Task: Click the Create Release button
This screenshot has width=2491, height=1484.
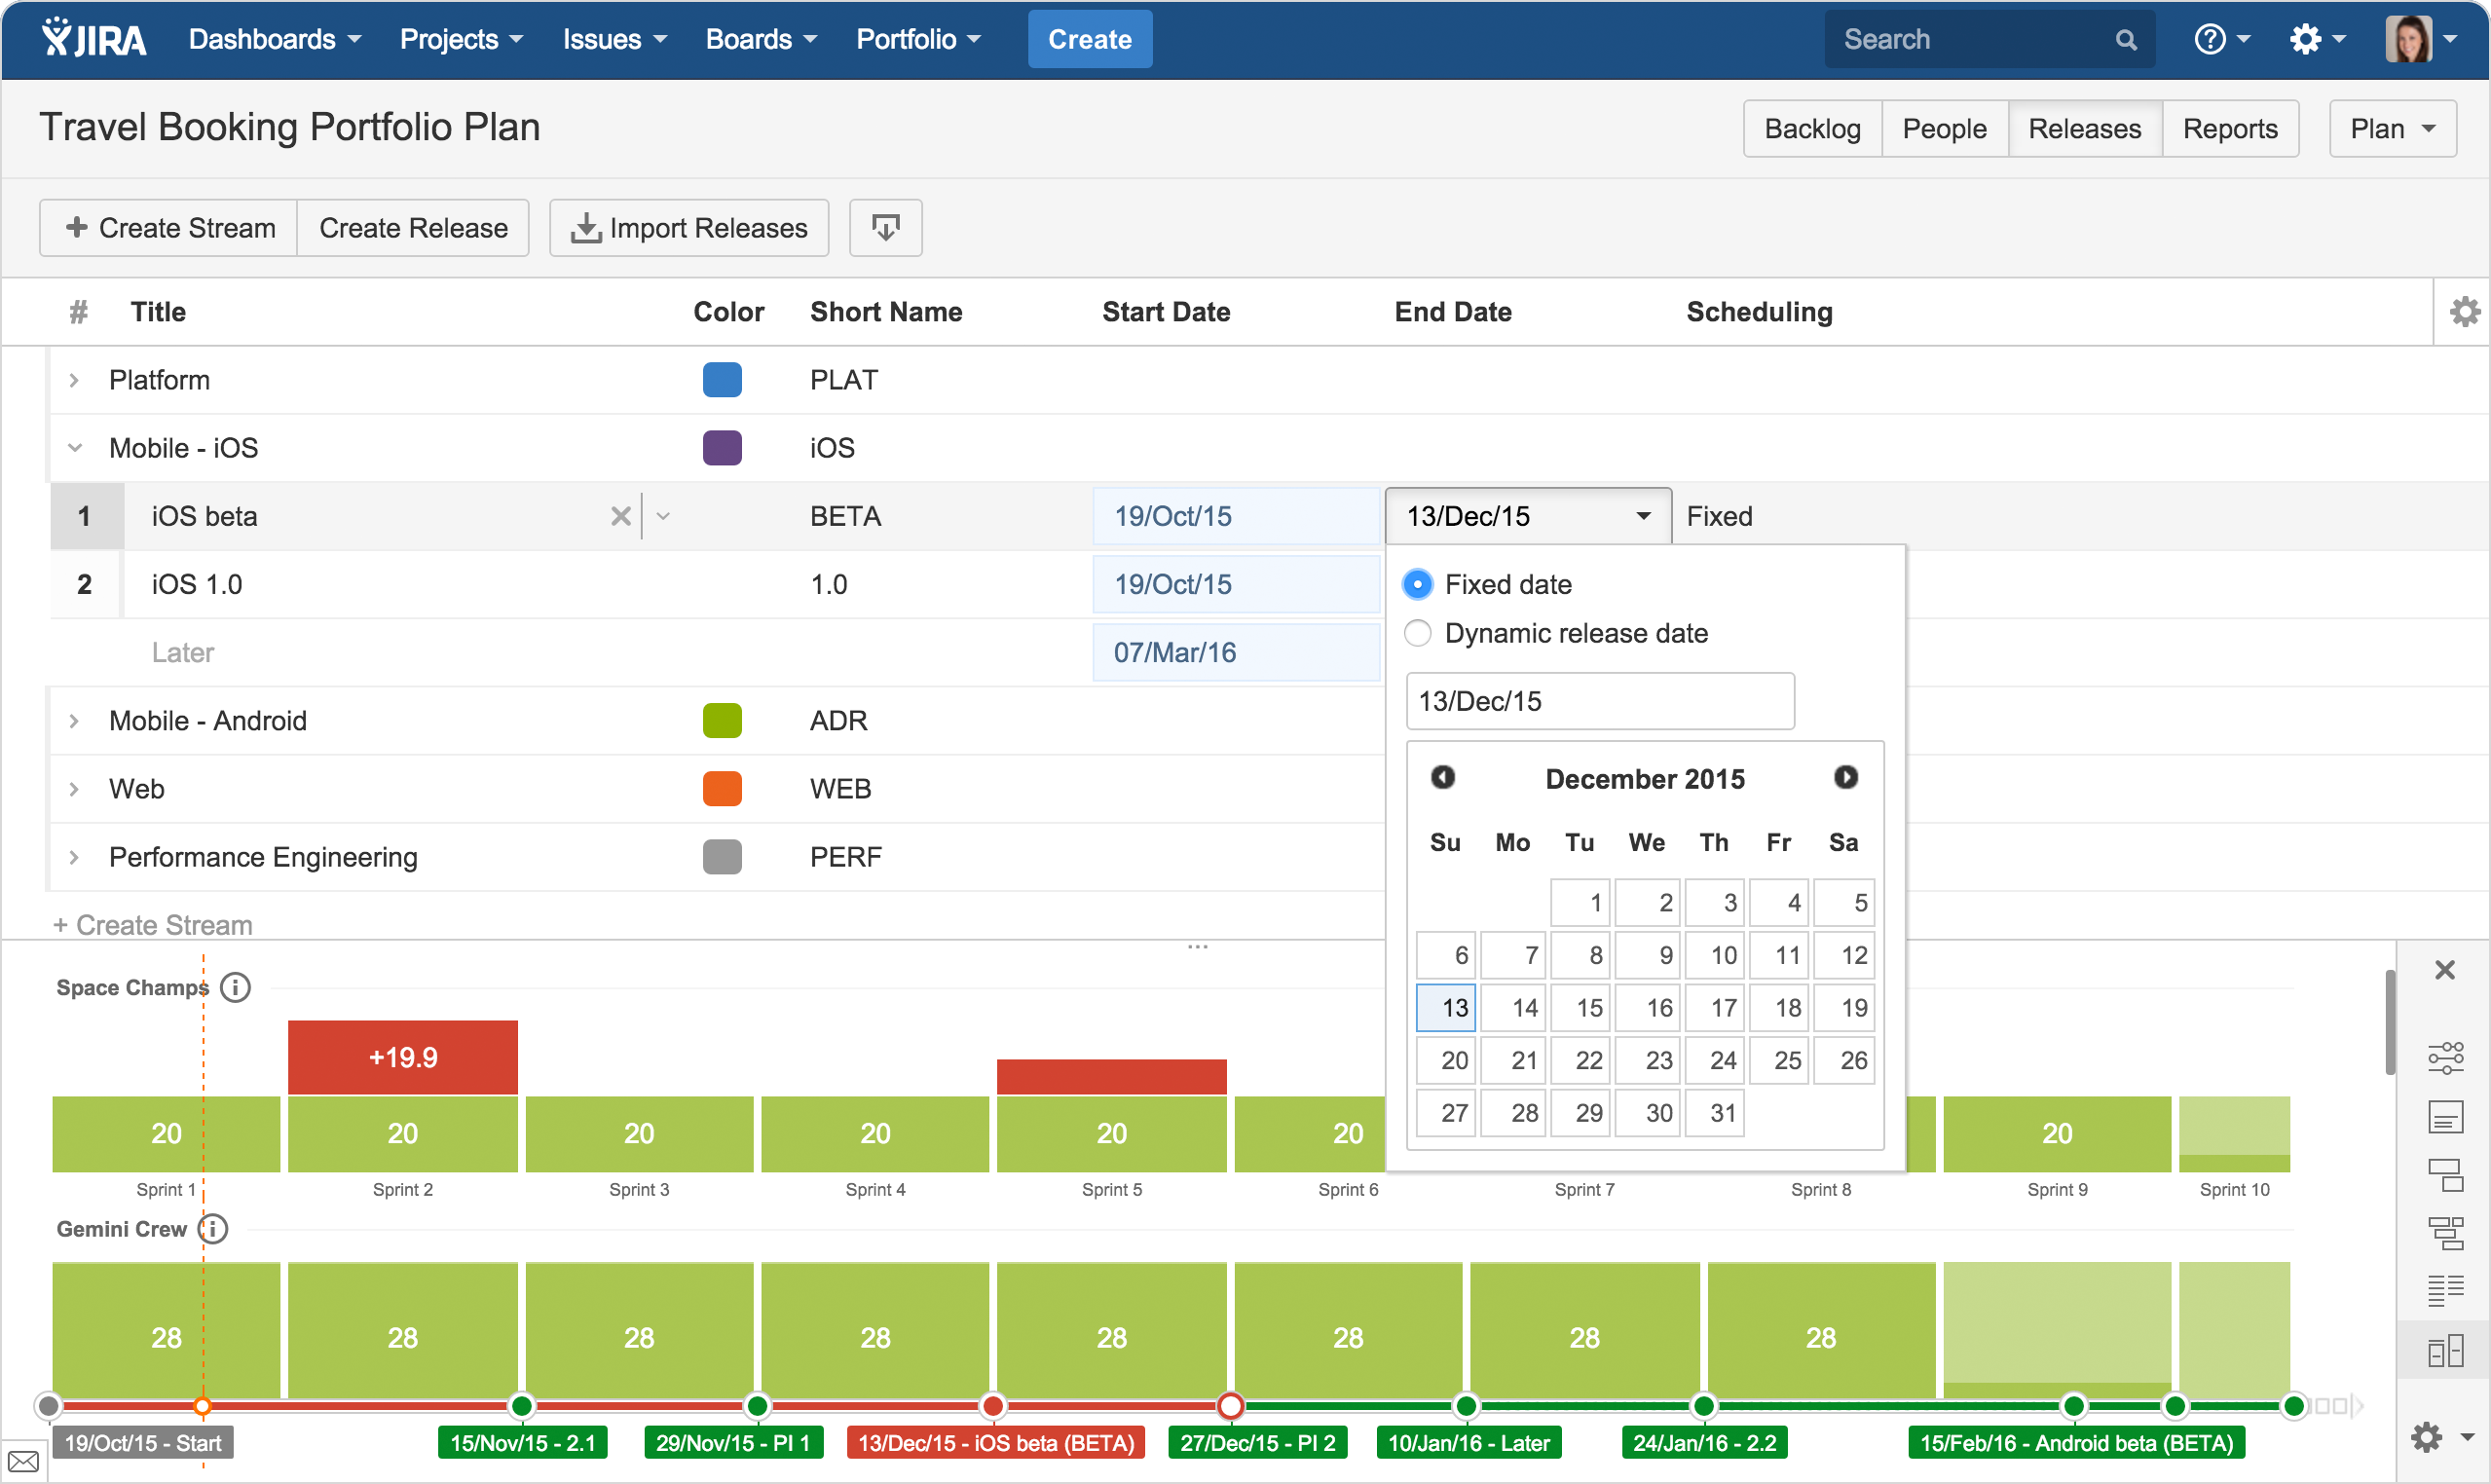Action: tap(413, 228)
